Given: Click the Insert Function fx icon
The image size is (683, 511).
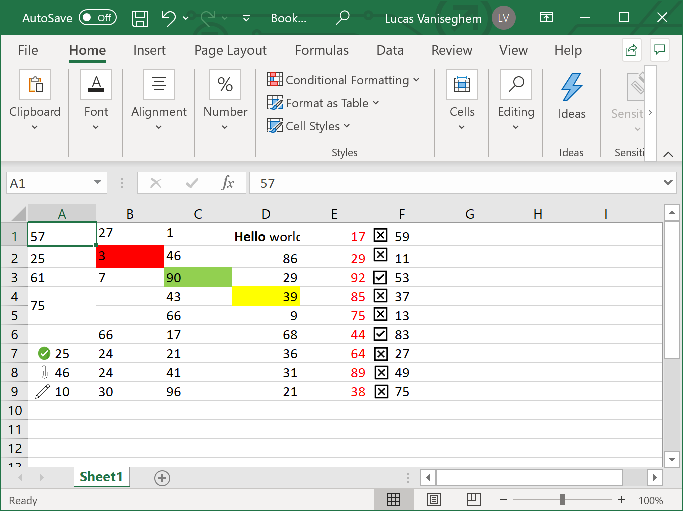Looking at the screenshot, I should point(227,183).
